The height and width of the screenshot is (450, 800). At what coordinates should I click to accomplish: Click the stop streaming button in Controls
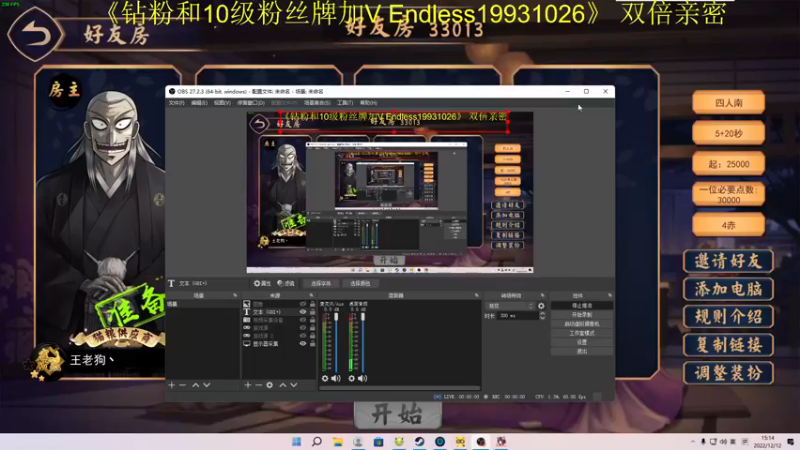[x=582, y=306]
